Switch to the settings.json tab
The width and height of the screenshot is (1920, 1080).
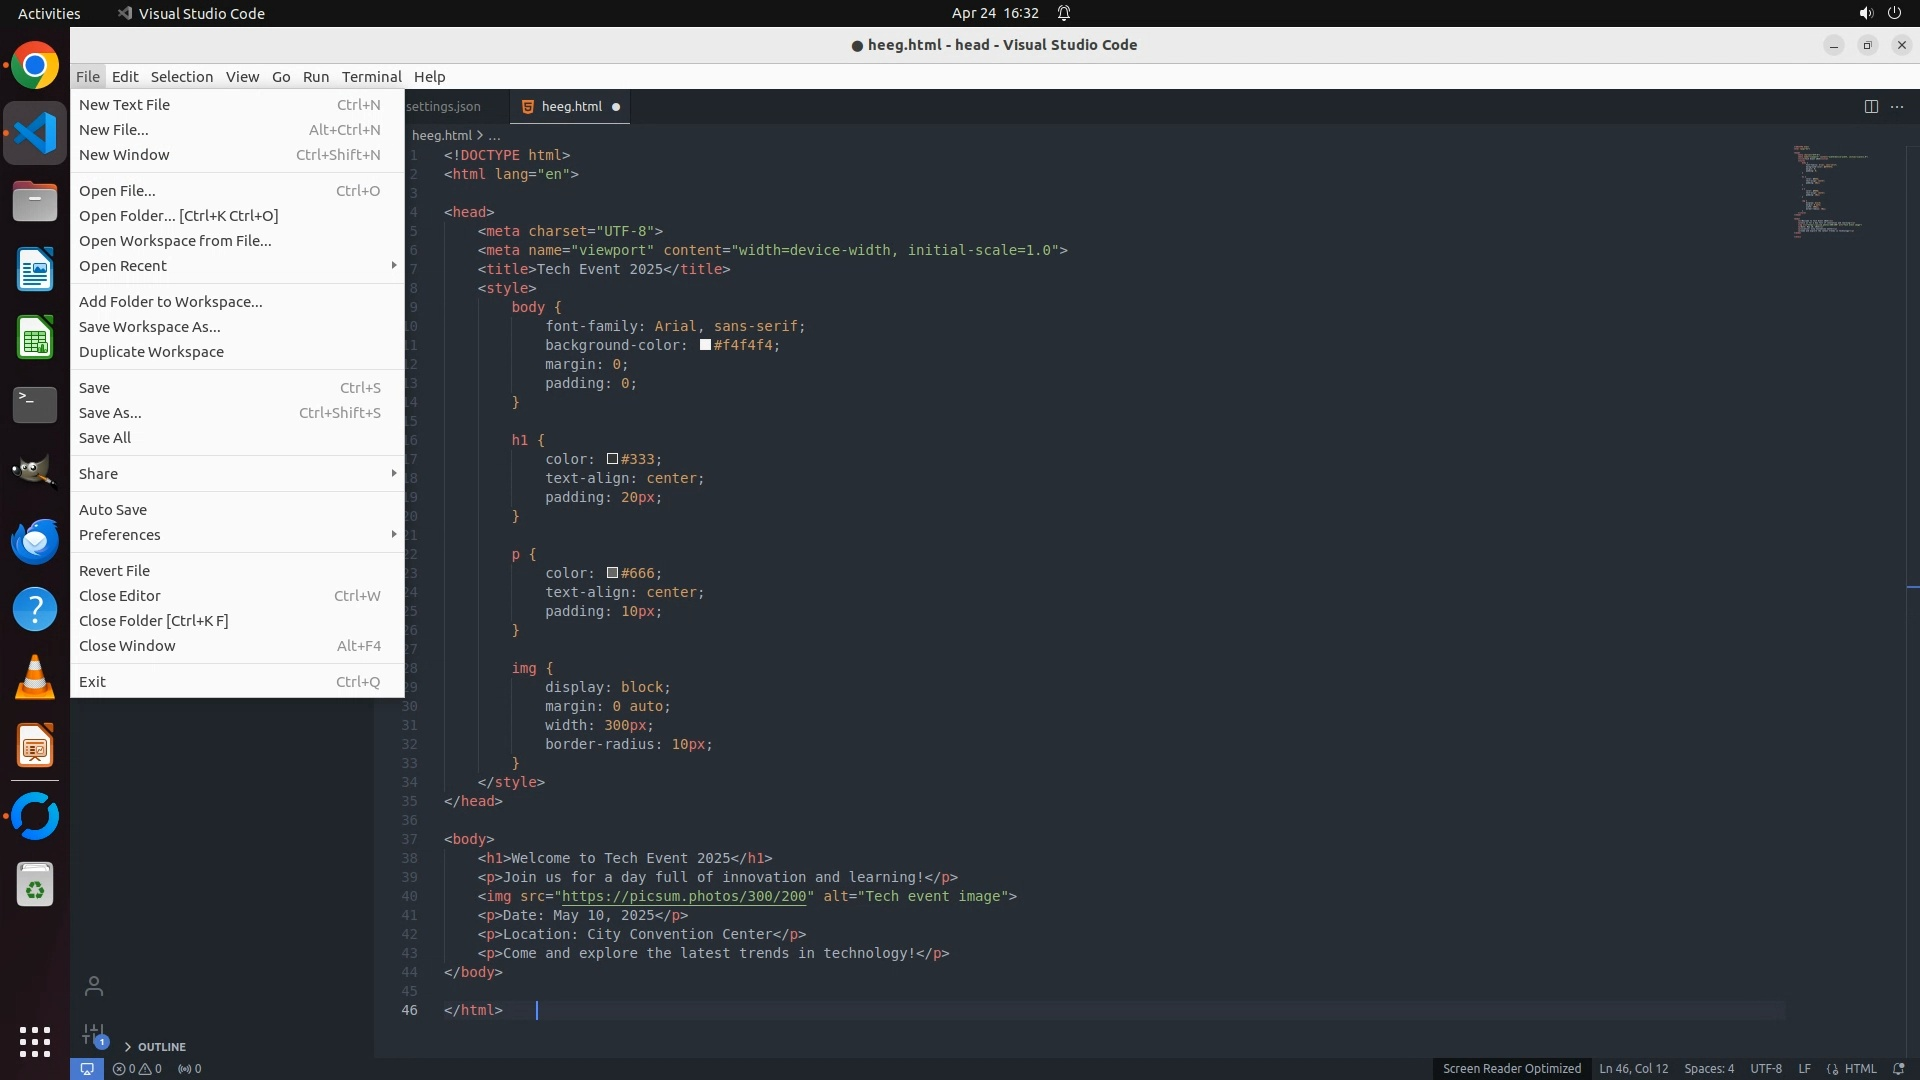tap(444, 106)
